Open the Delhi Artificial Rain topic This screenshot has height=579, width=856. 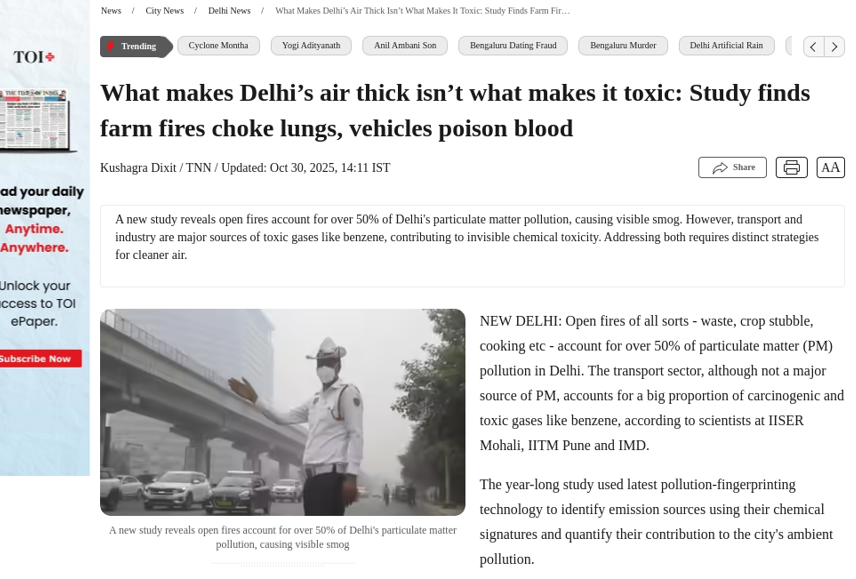click(x=726, y=46)
